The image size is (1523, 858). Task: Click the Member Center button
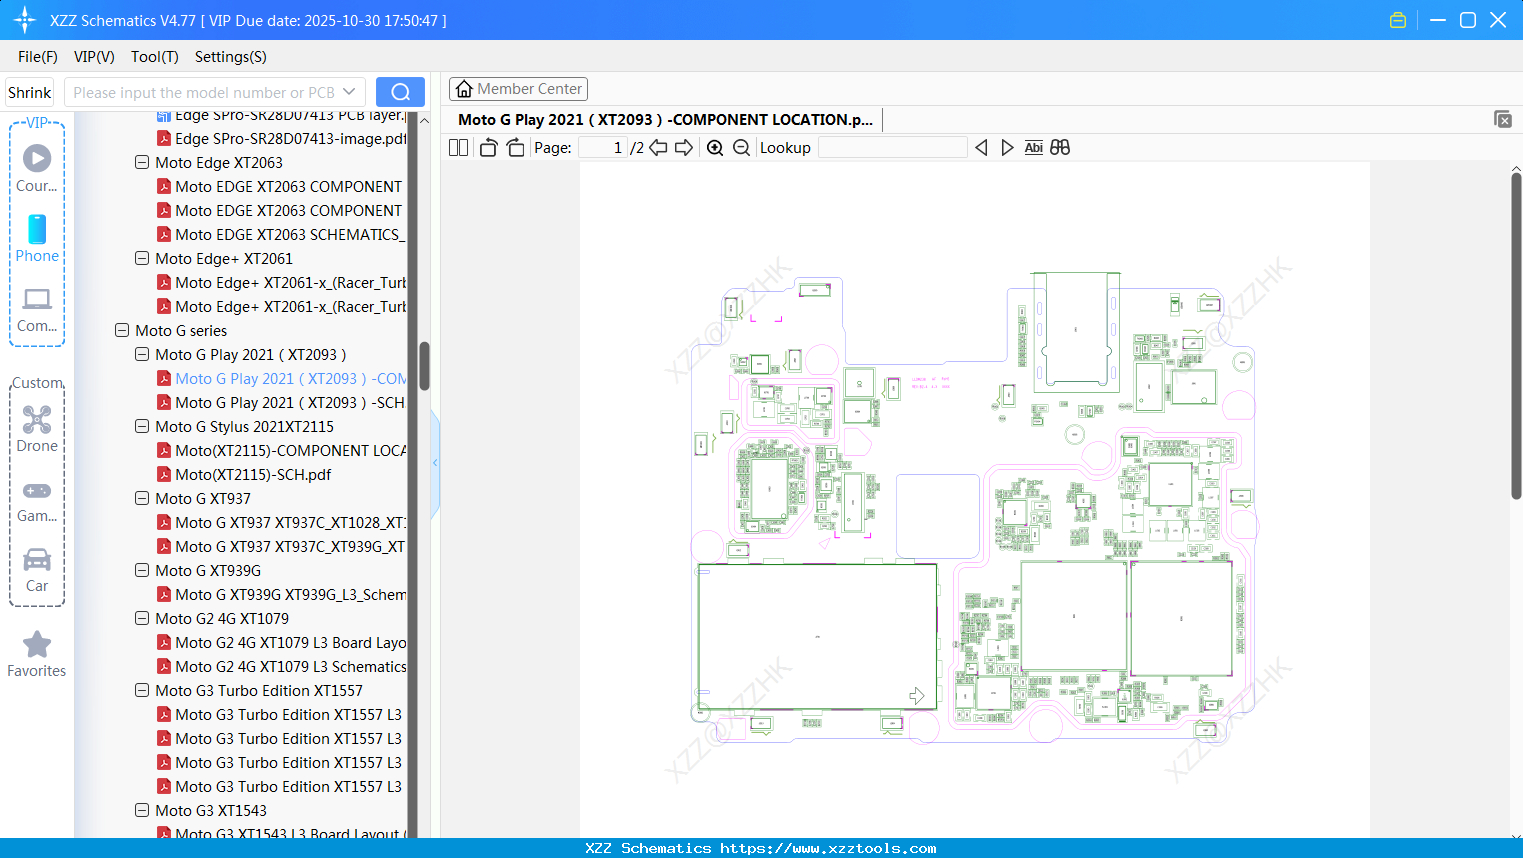(518, 89)
